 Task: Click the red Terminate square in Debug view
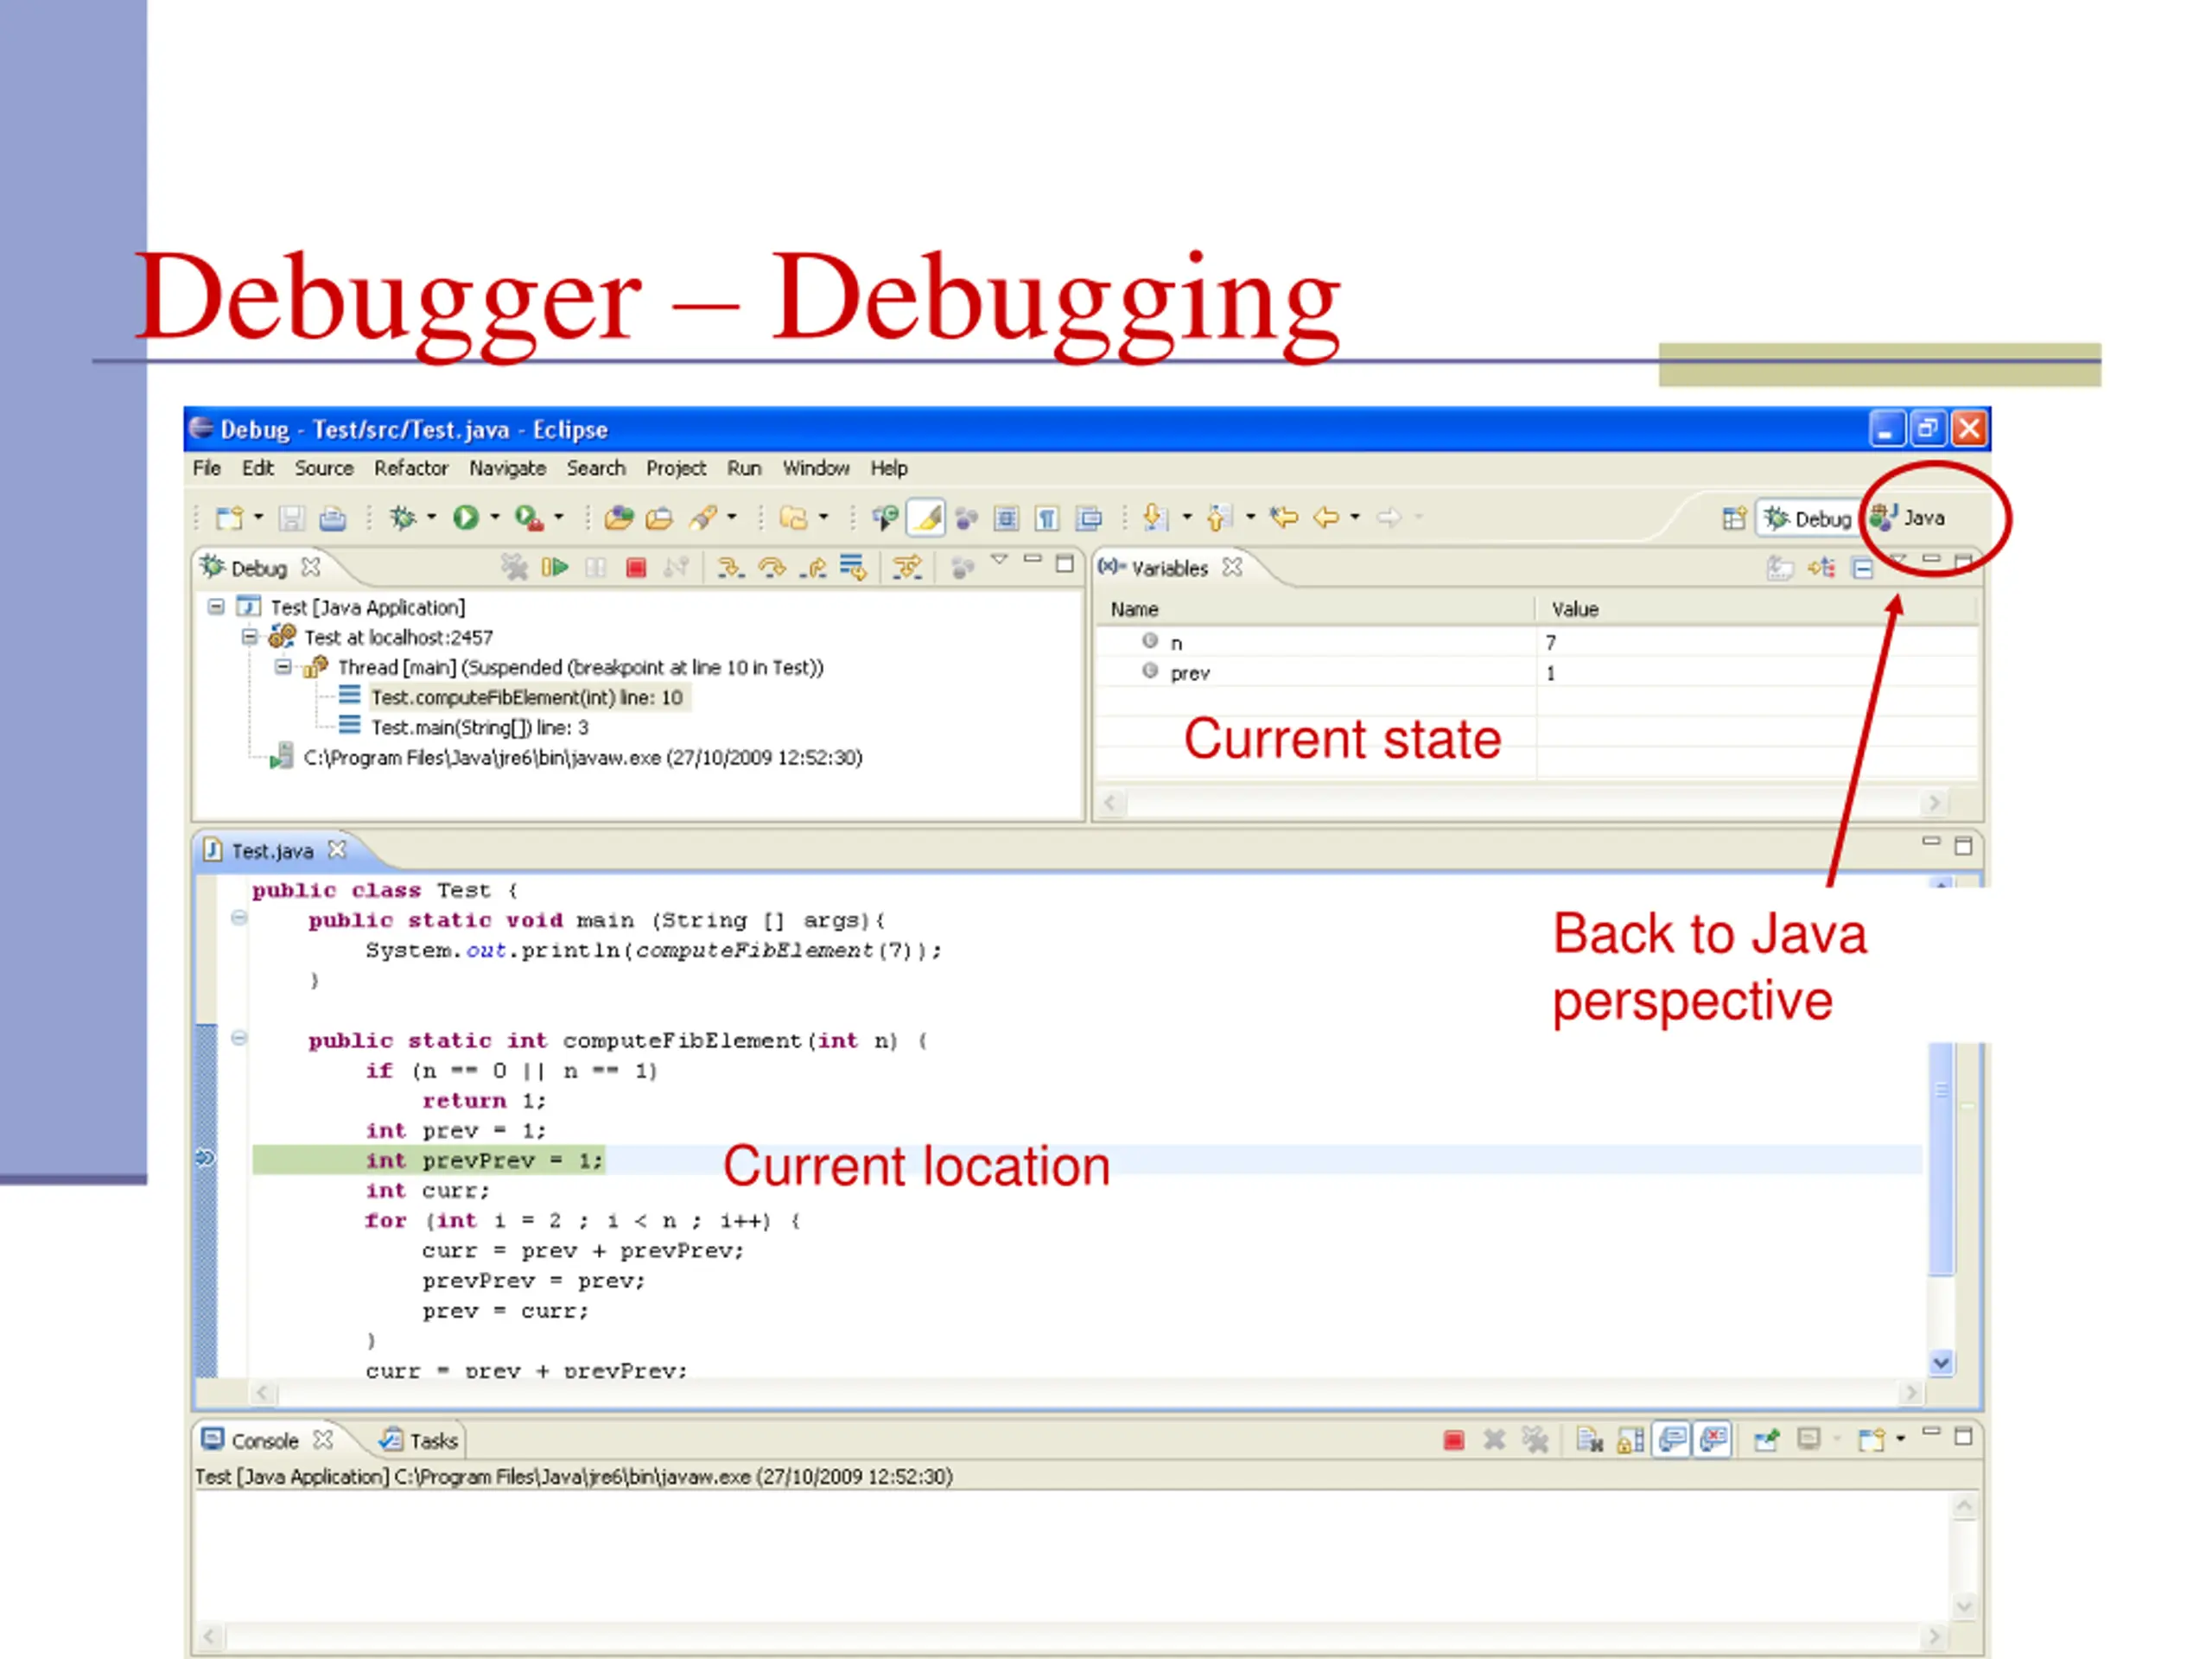click(636, 568)
